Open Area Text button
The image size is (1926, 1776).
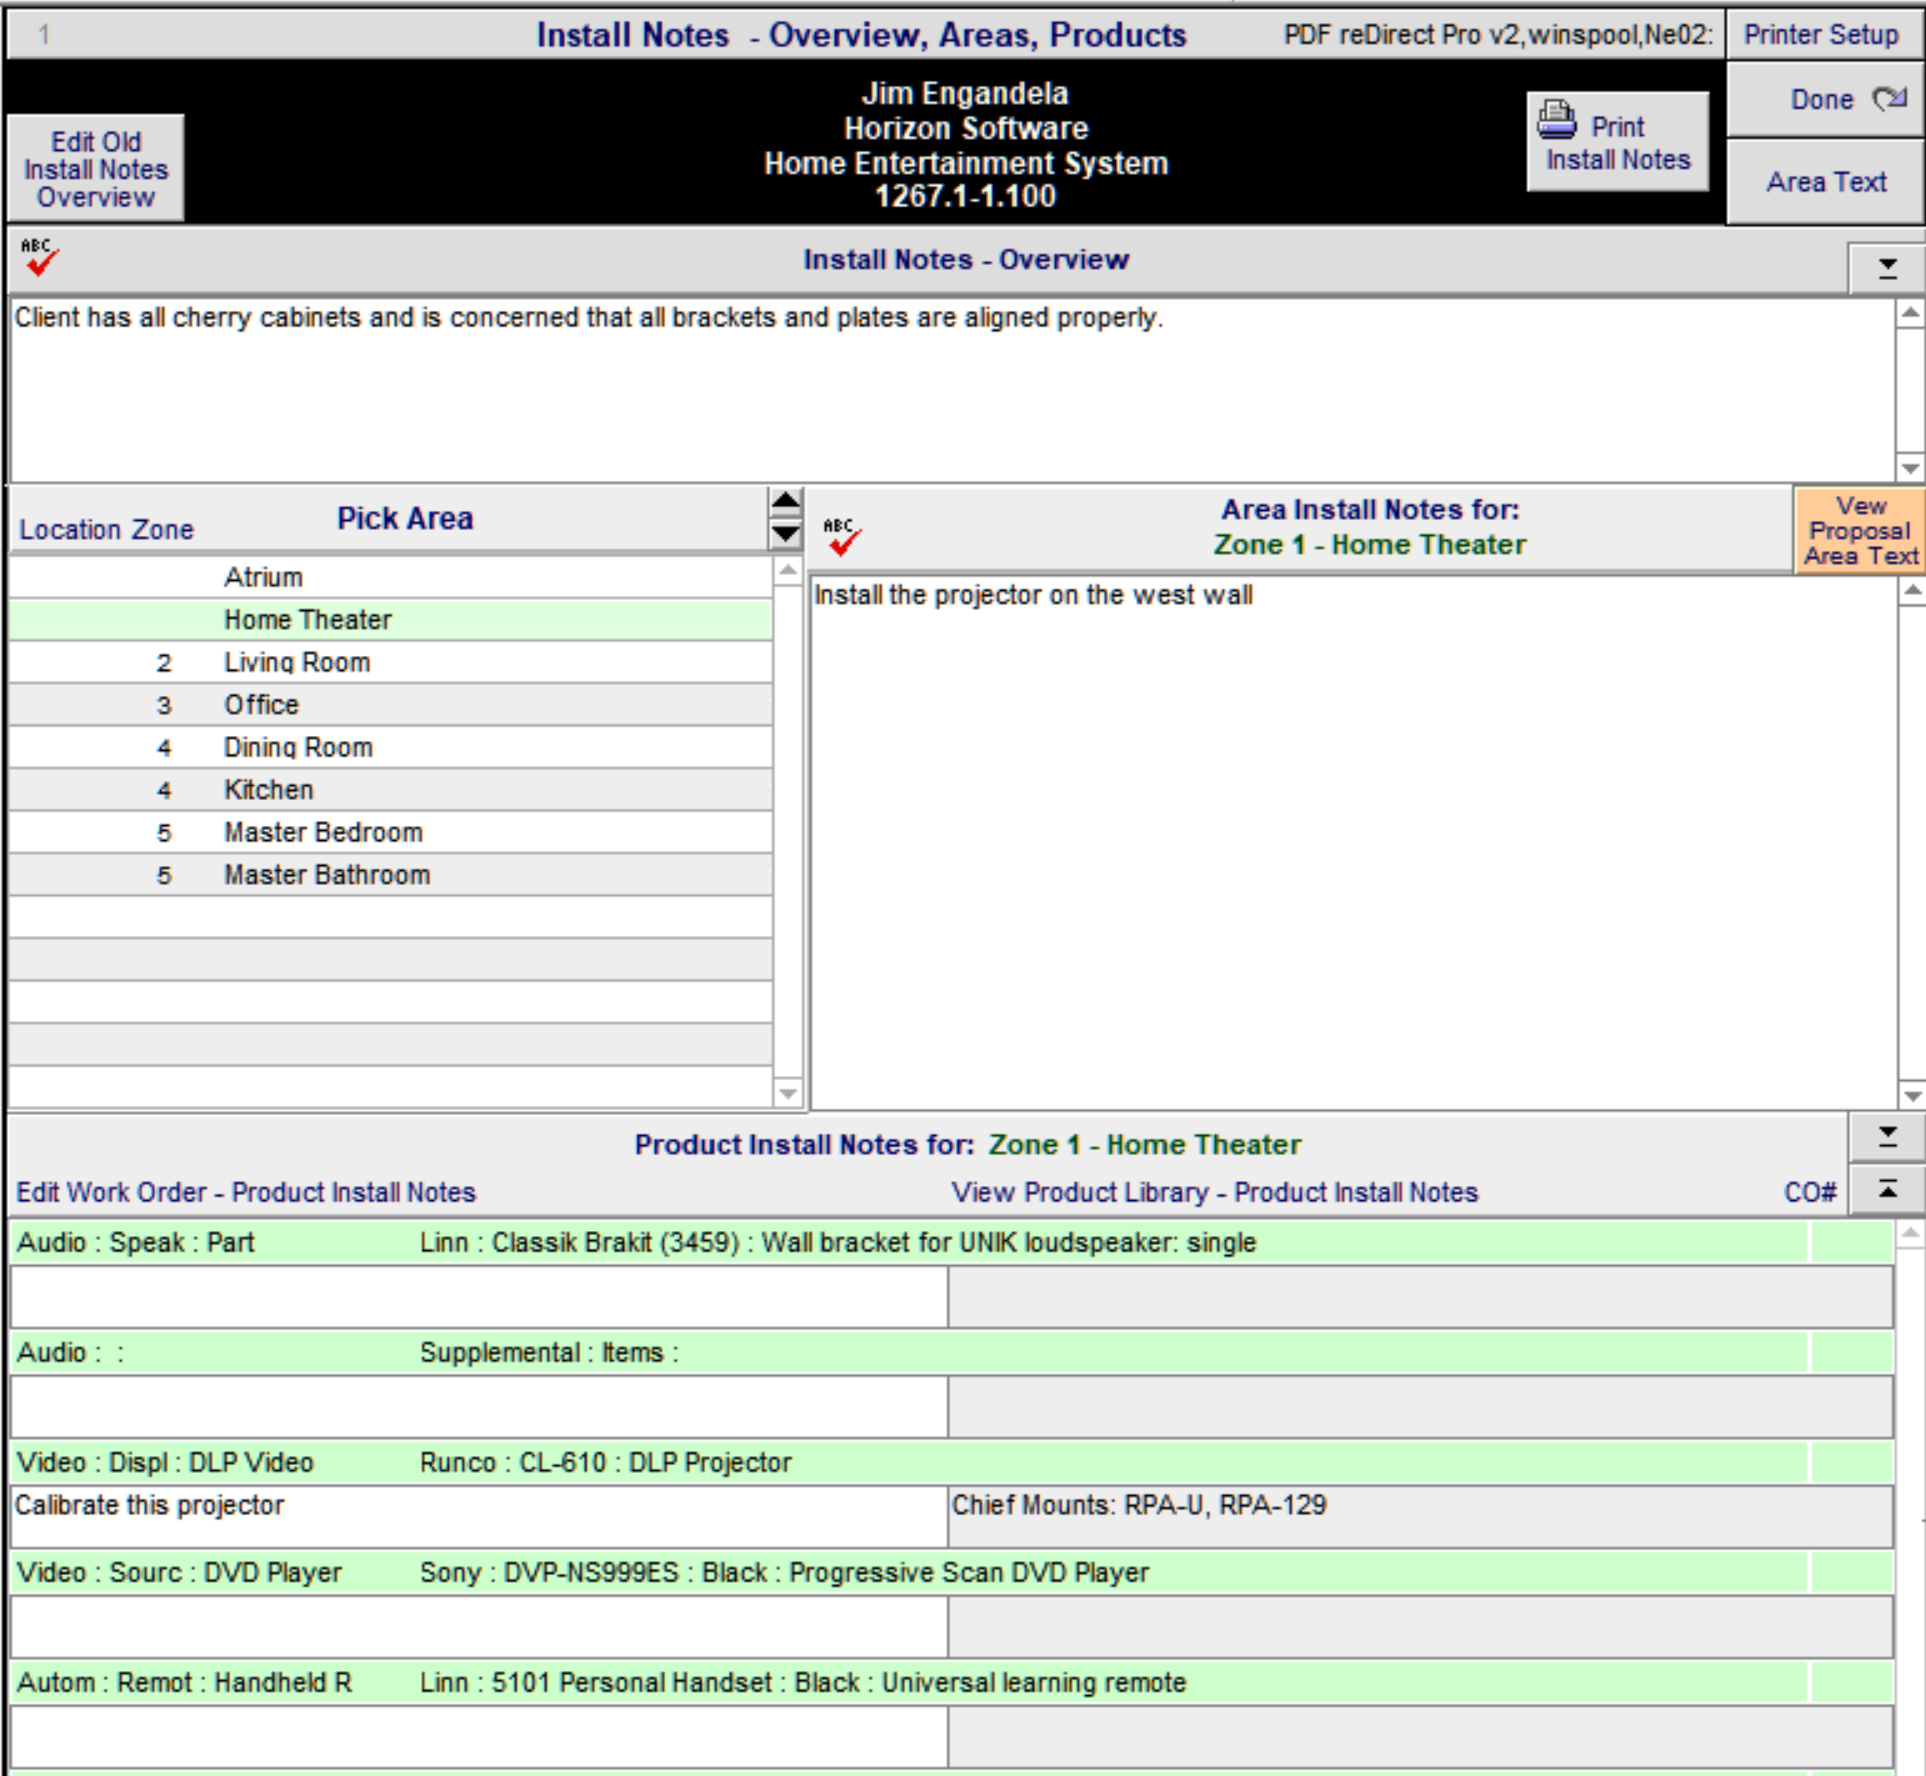click(1825, 182)
